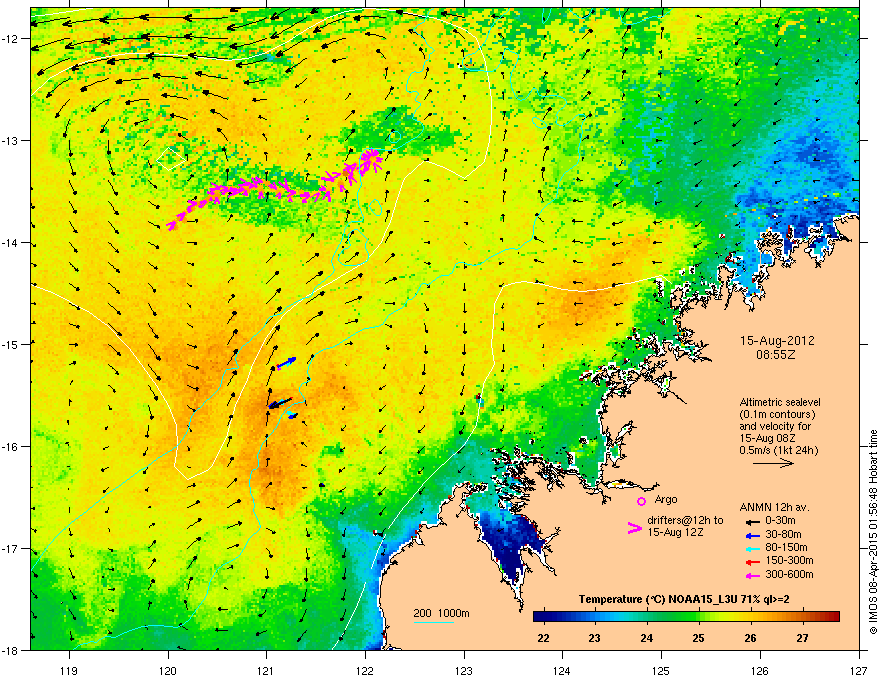The image size is (880, 680).
Task: Click the cyan 80-150m legend arrow
Action: (753, 548)
